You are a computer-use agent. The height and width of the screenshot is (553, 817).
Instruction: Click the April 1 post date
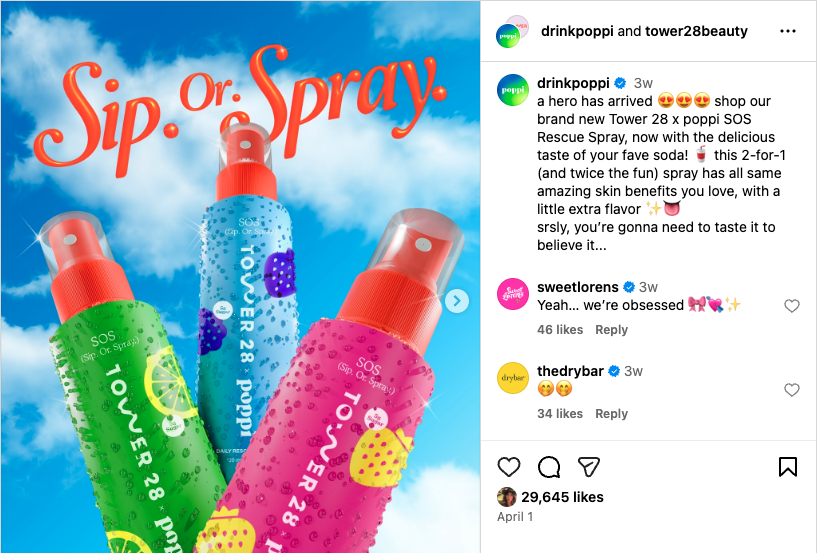515,517
